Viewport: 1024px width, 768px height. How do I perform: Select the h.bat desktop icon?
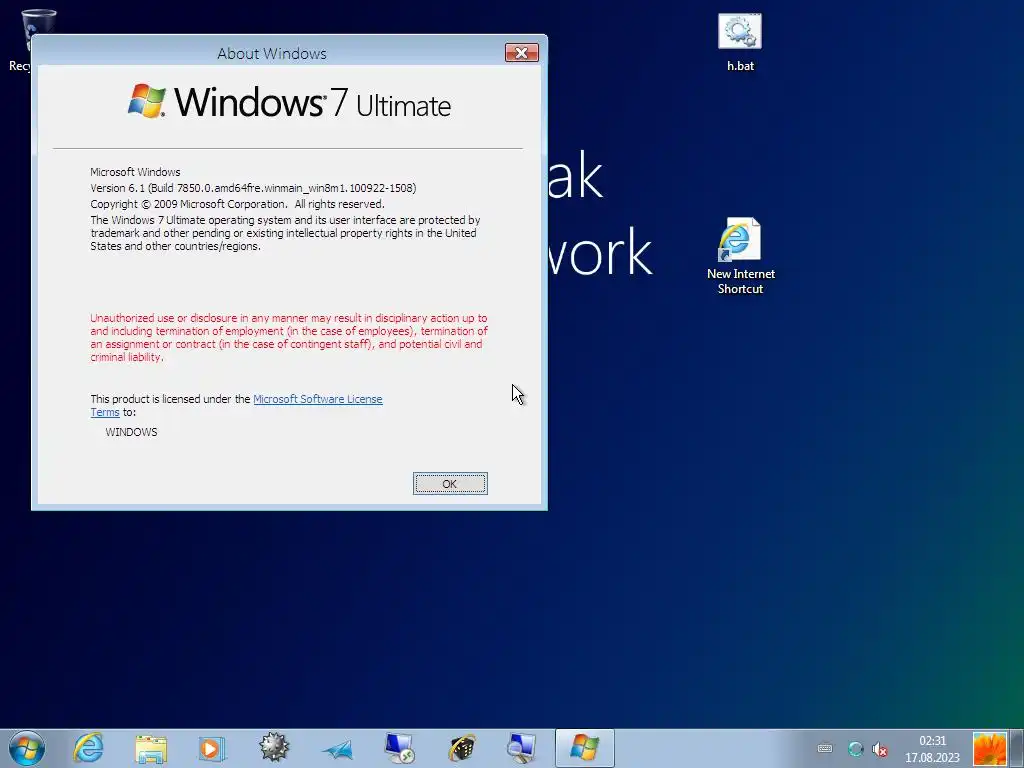click(x=740, y=43)
